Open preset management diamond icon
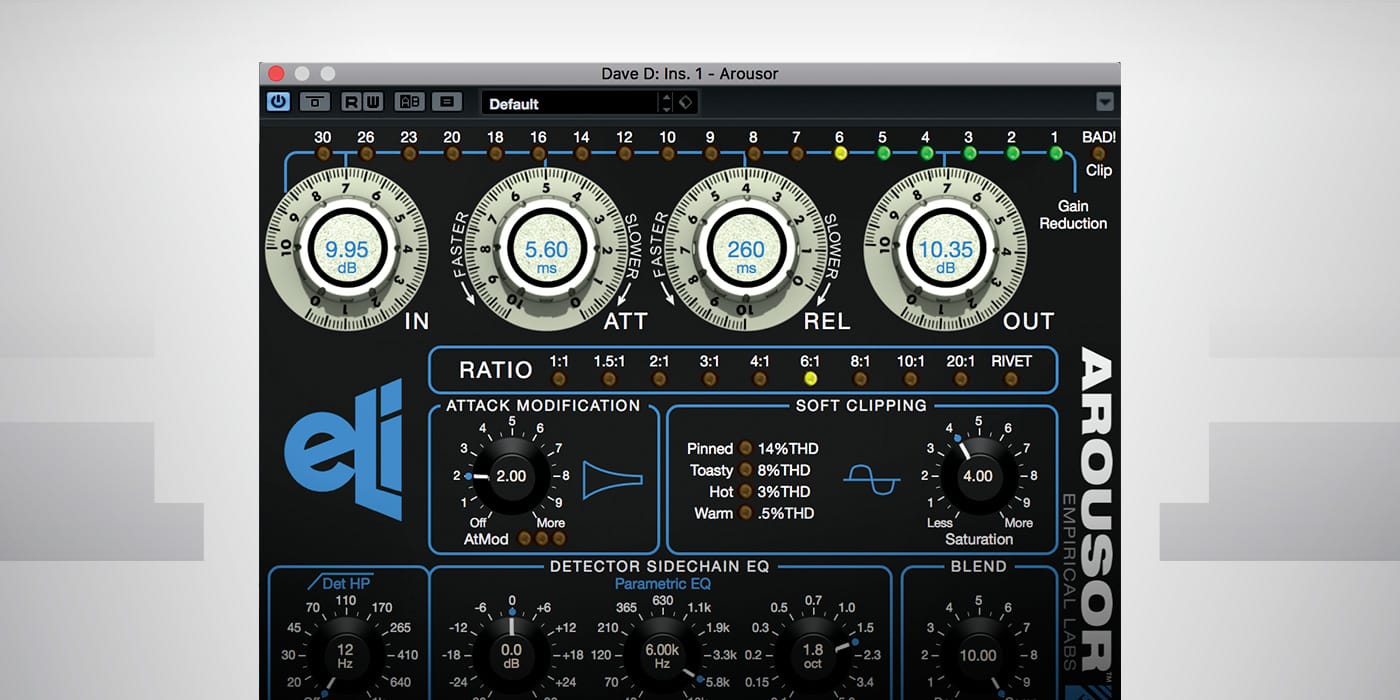1400x700 pixels. (x=686, y=103)
